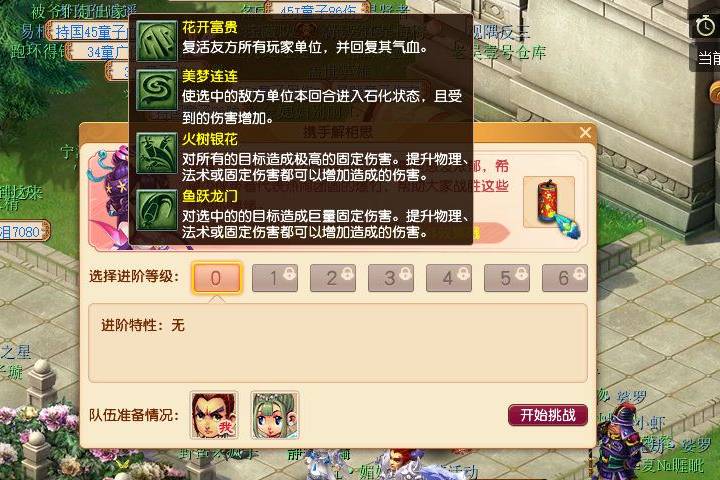720x480 pixels.
Task: Pick locked advancement level 6
Action: point(565,278)
